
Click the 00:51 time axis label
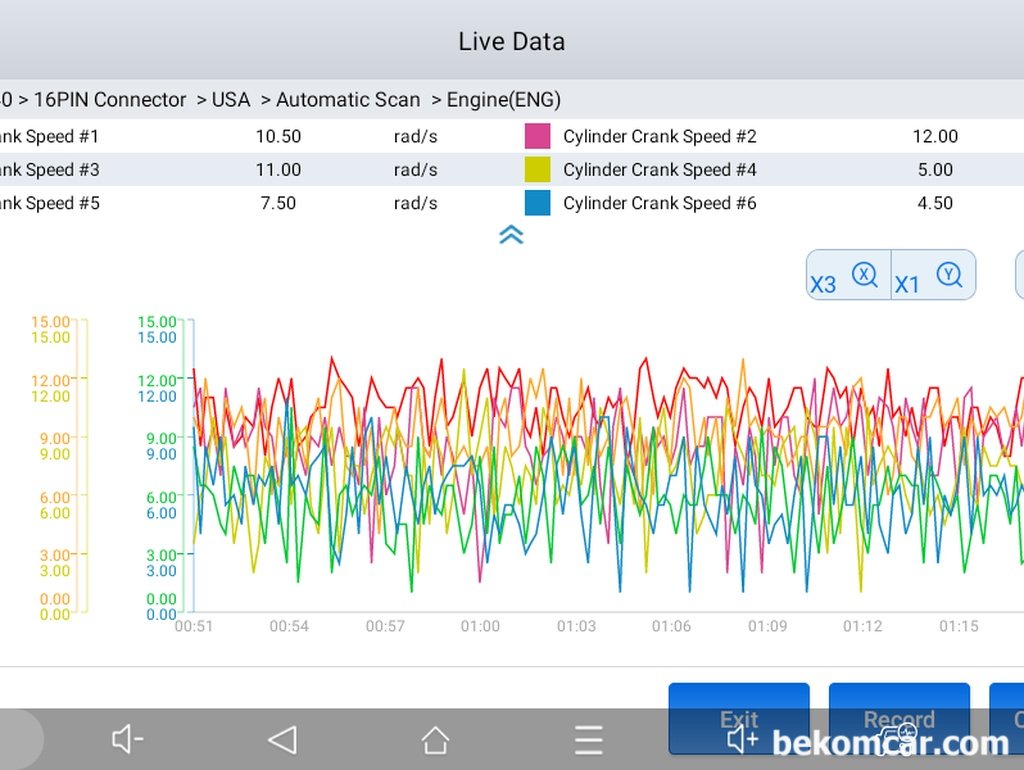pyautogui.click(x=194, y=626)
